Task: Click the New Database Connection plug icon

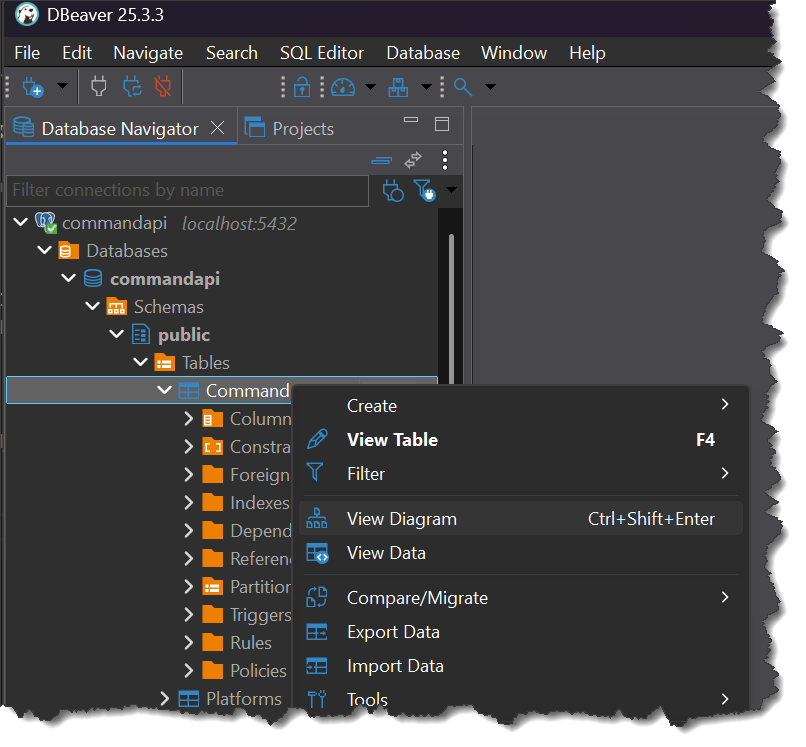Action: [32, 87]
